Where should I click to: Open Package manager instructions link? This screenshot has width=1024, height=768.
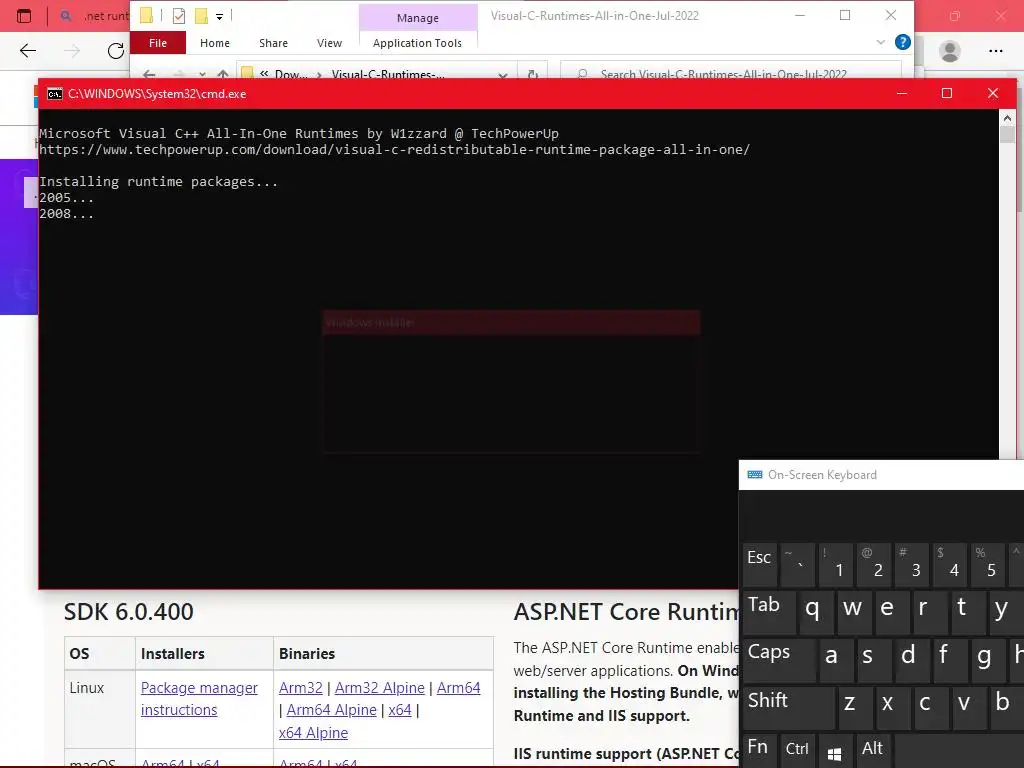coord(199,699)
